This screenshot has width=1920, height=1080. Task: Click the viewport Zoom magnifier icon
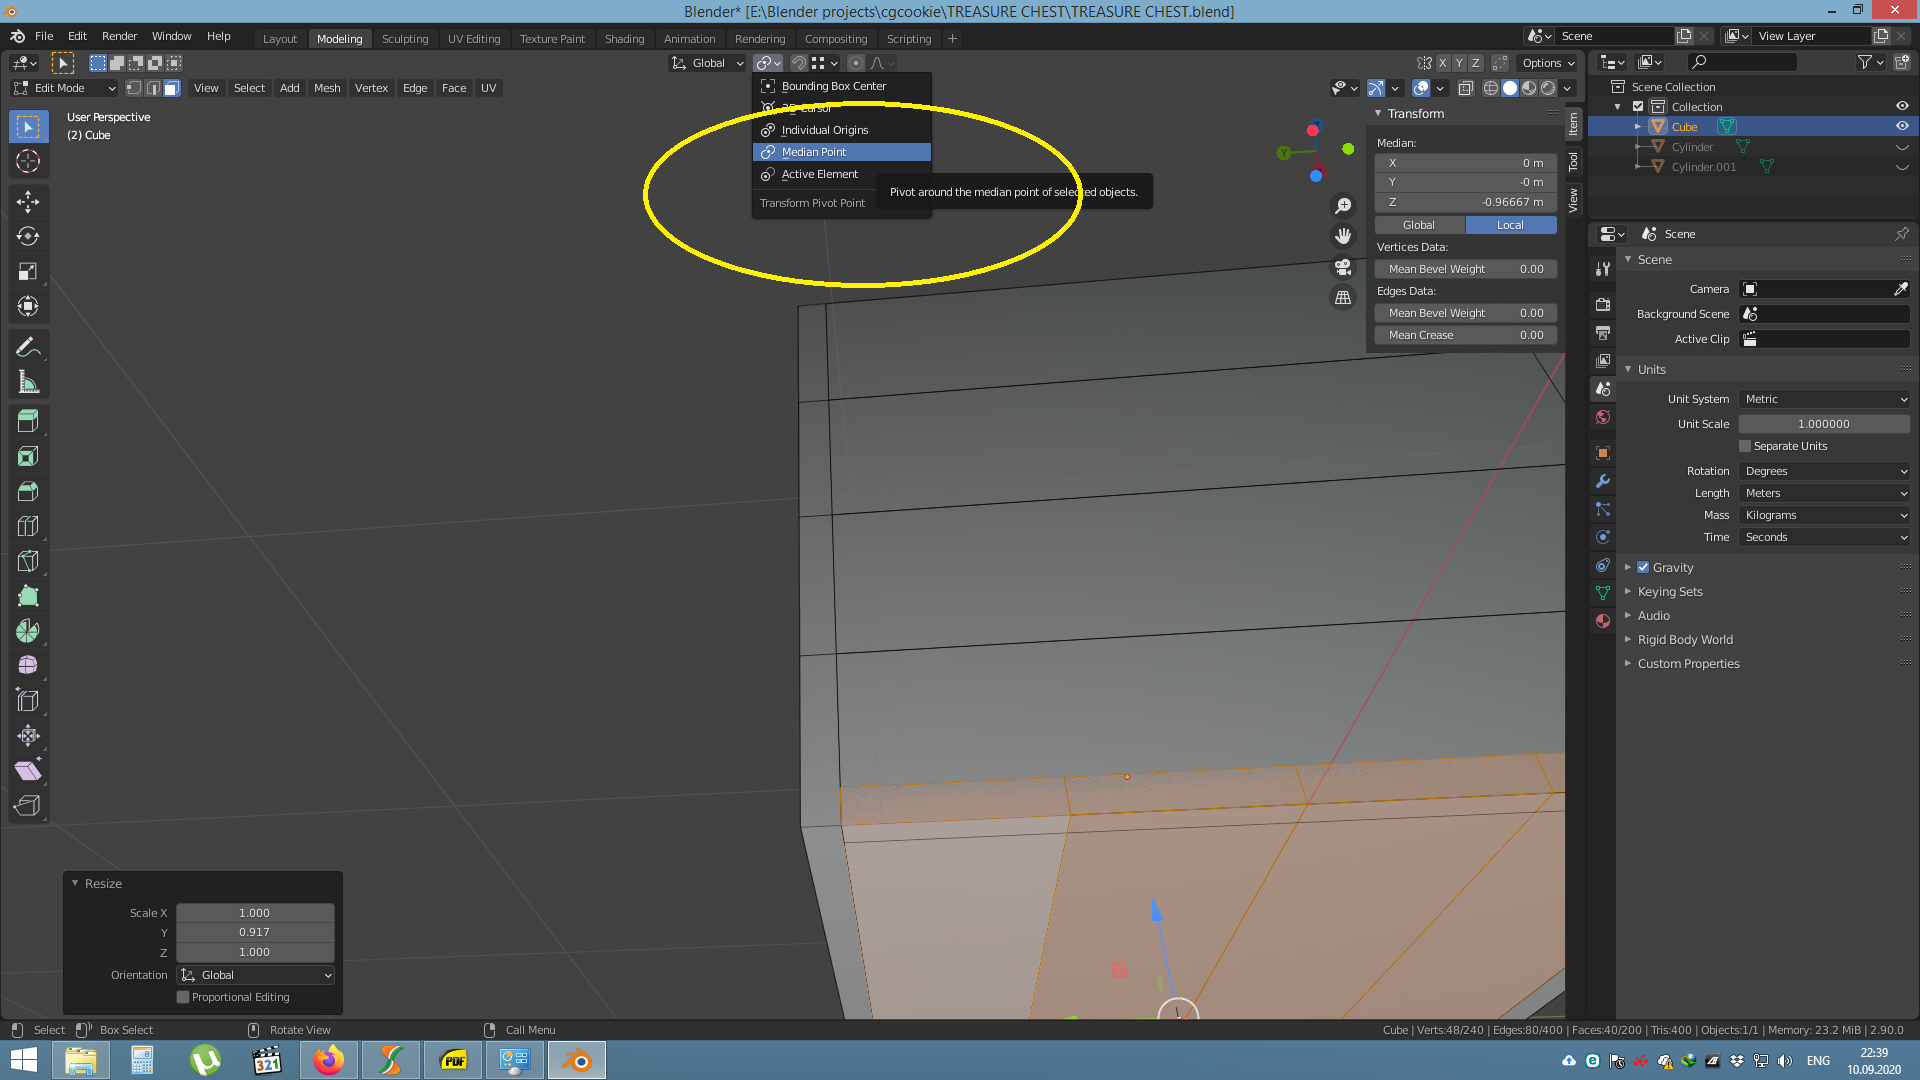[x=1343, y=205]
